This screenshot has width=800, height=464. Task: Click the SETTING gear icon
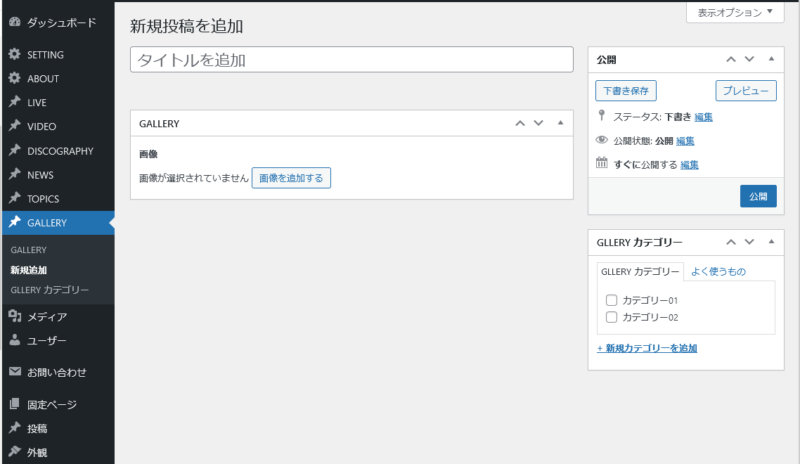[x=14, y=54]
